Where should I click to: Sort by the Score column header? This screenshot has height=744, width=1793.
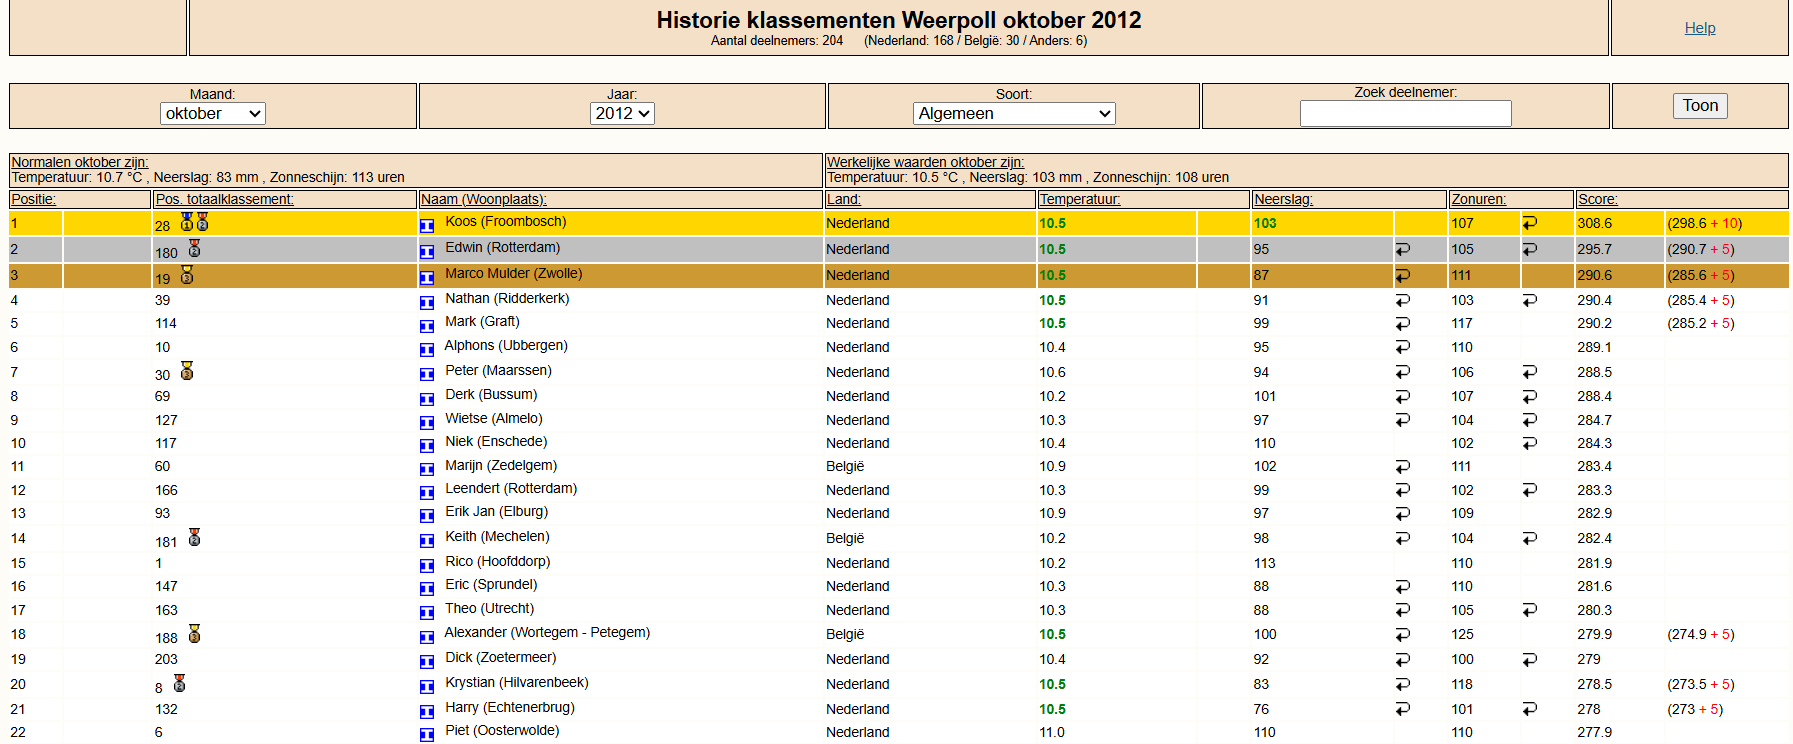1597,199
